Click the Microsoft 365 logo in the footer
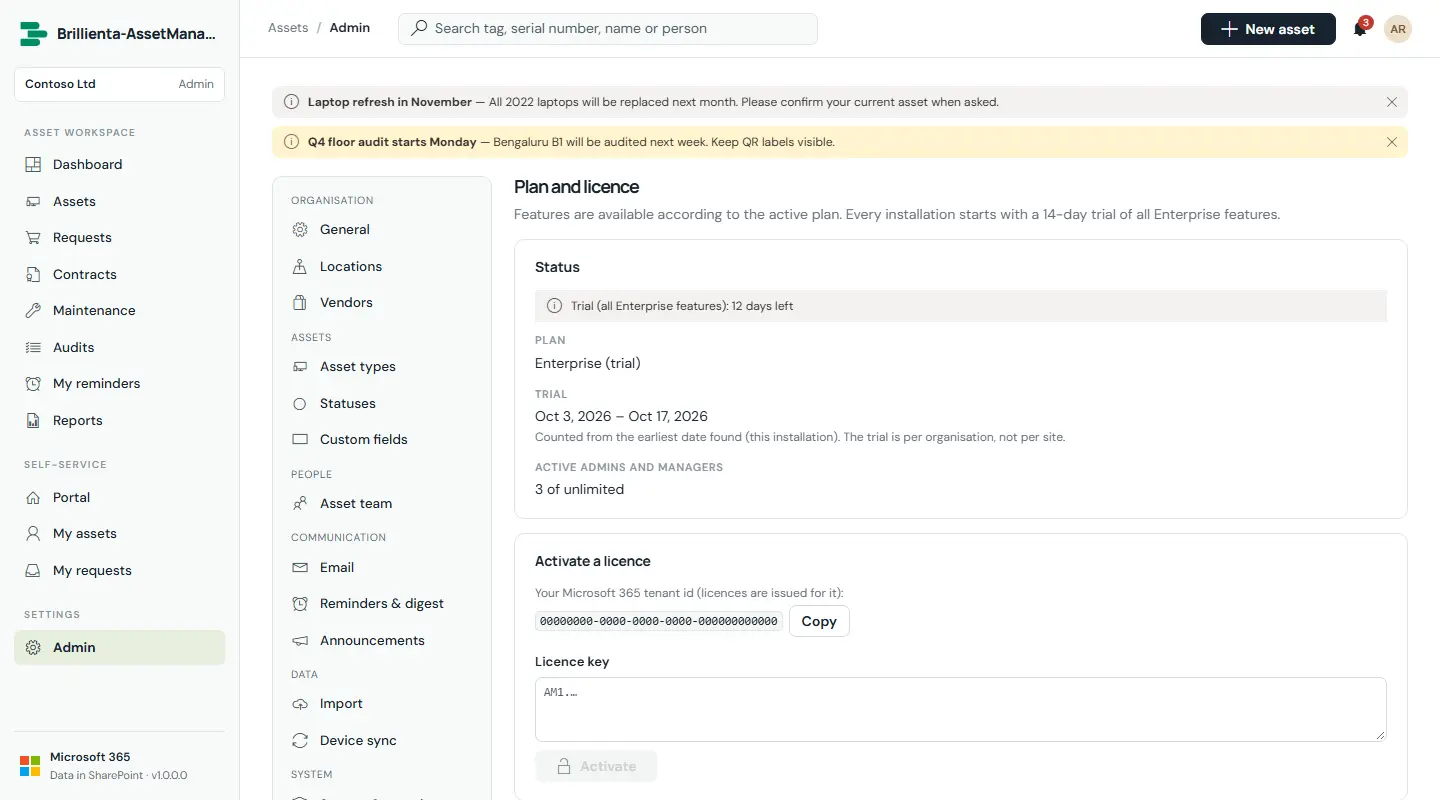 [x=30, y=766]
